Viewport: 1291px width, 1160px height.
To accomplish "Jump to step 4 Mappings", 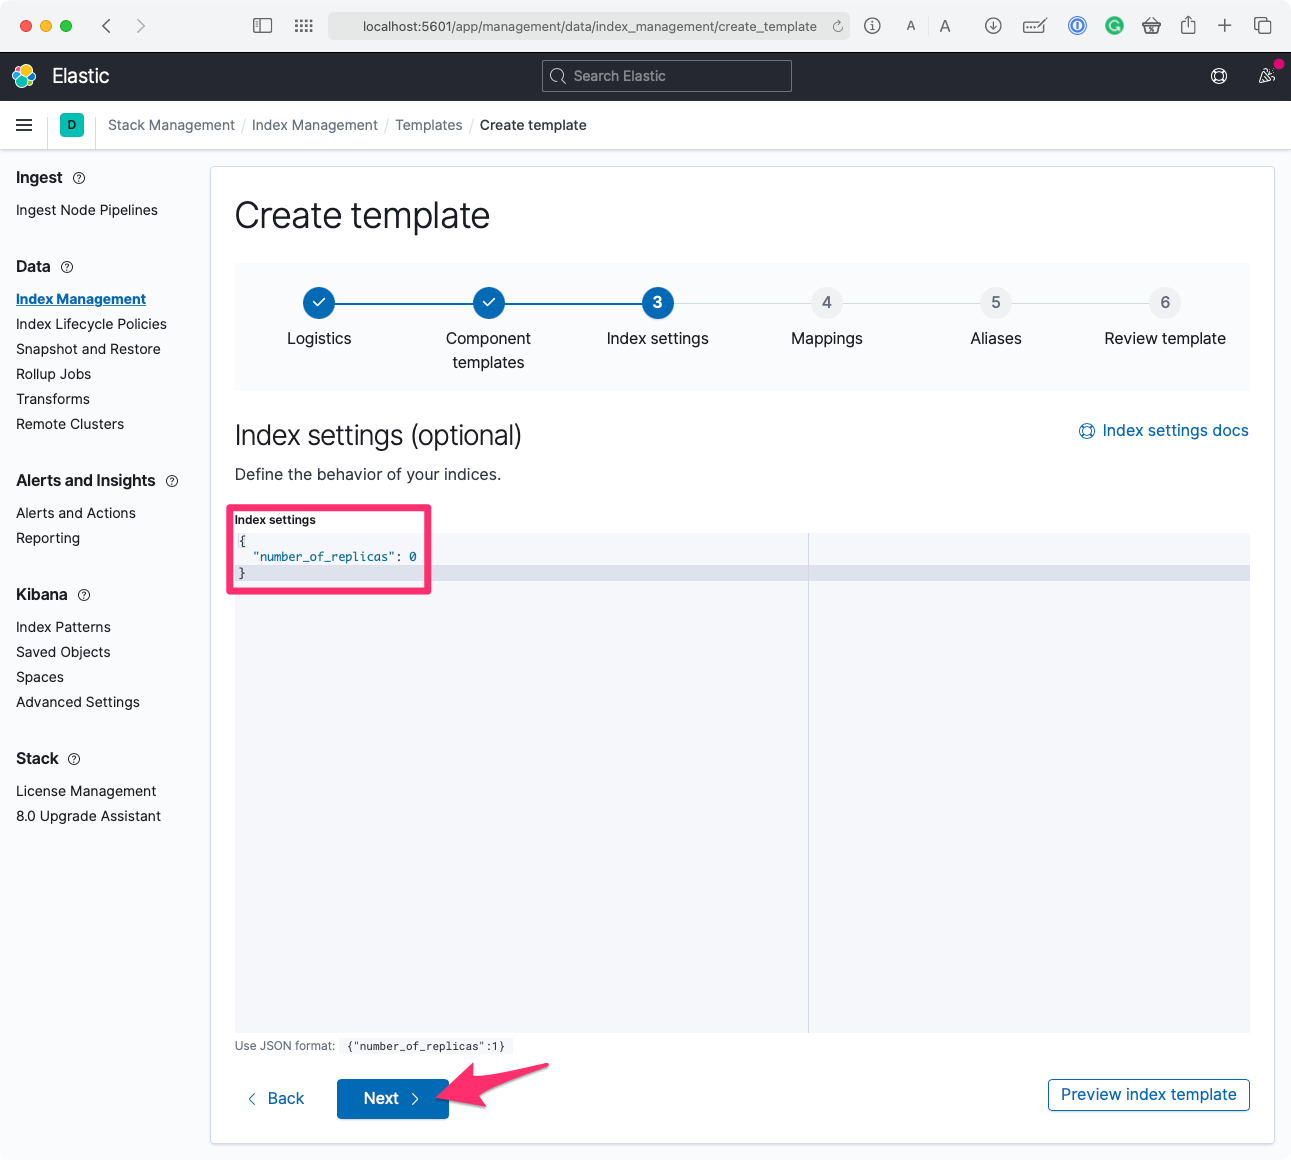I will coord(826,302).
